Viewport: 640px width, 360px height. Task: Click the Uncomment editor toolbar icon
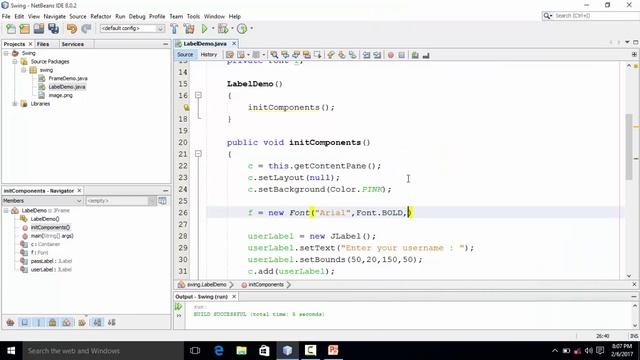[x=426, y=55]
